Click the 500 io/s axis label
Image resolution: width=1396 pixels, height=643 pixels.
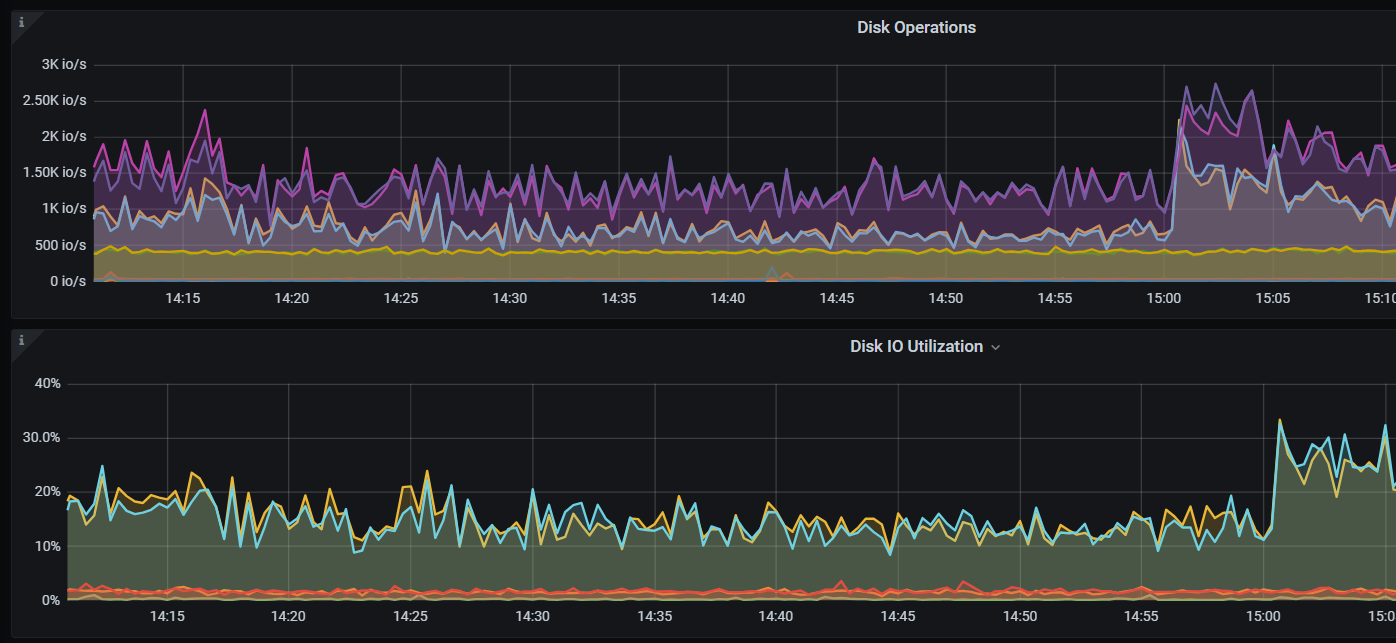61,245
